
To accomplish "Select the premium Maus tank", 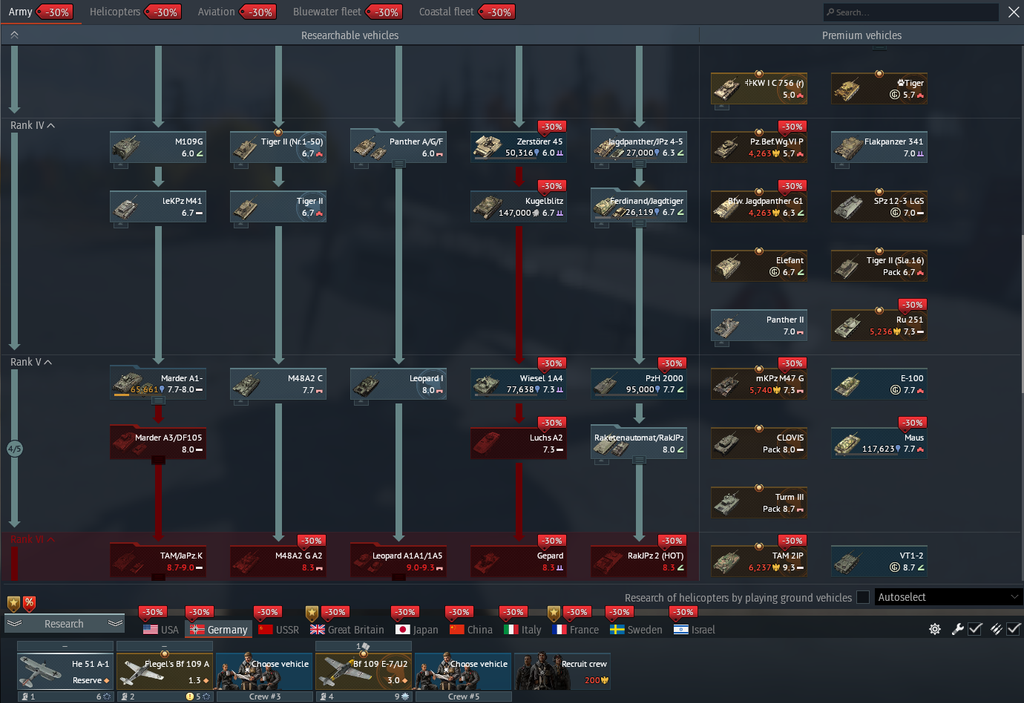I will point(879,443).
